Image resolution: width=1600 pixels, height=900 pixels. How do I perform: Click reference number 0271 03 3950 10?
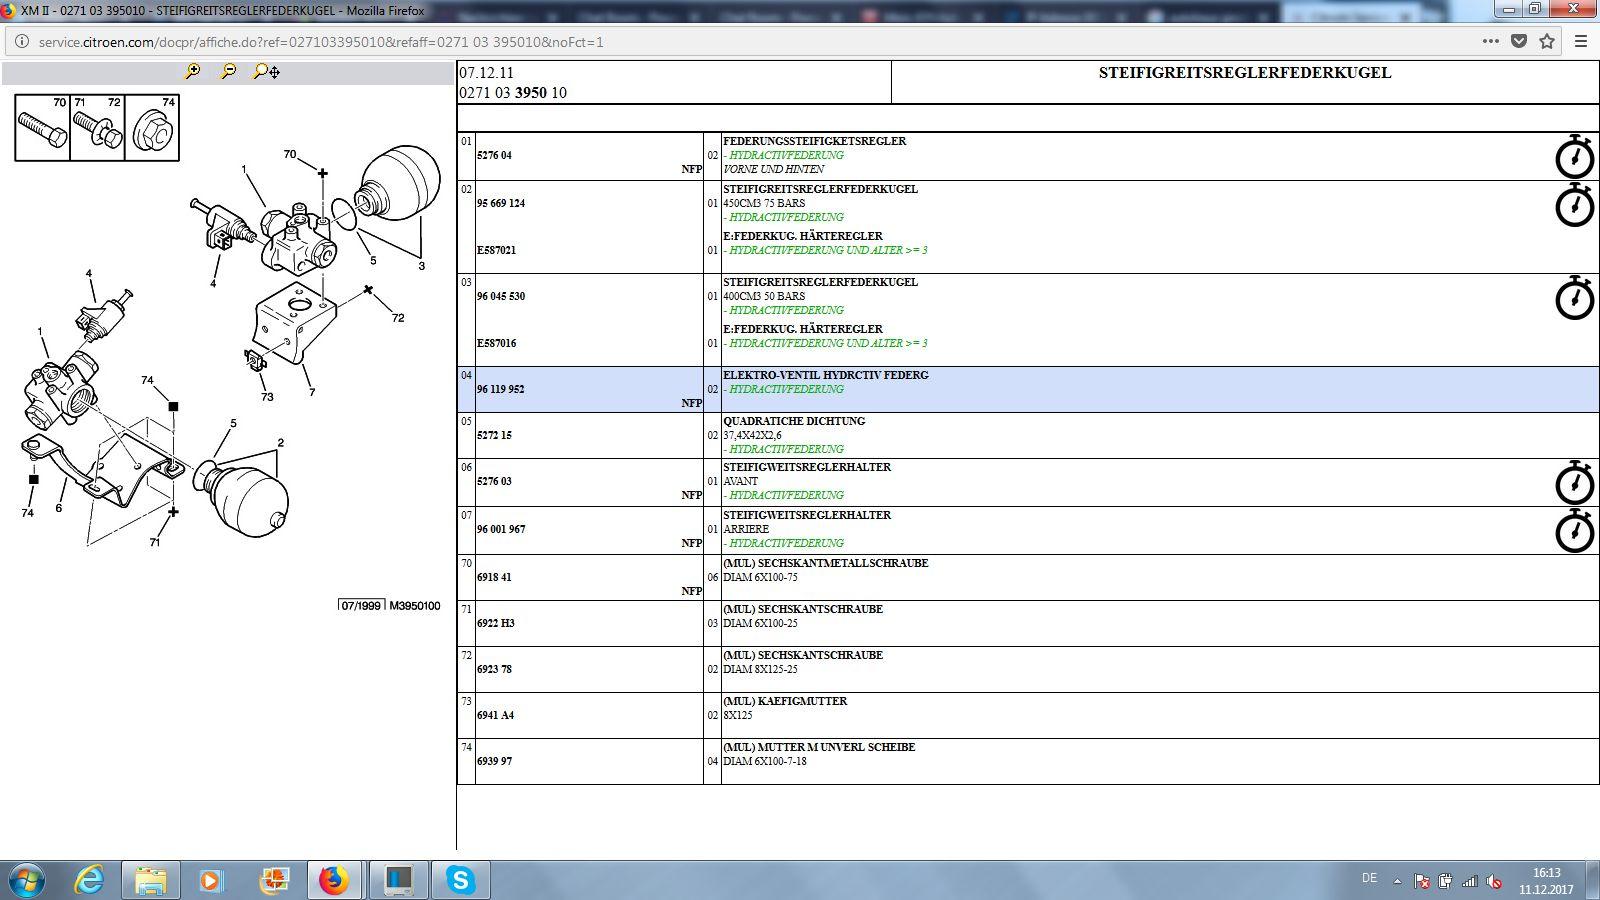coord(513,93)
